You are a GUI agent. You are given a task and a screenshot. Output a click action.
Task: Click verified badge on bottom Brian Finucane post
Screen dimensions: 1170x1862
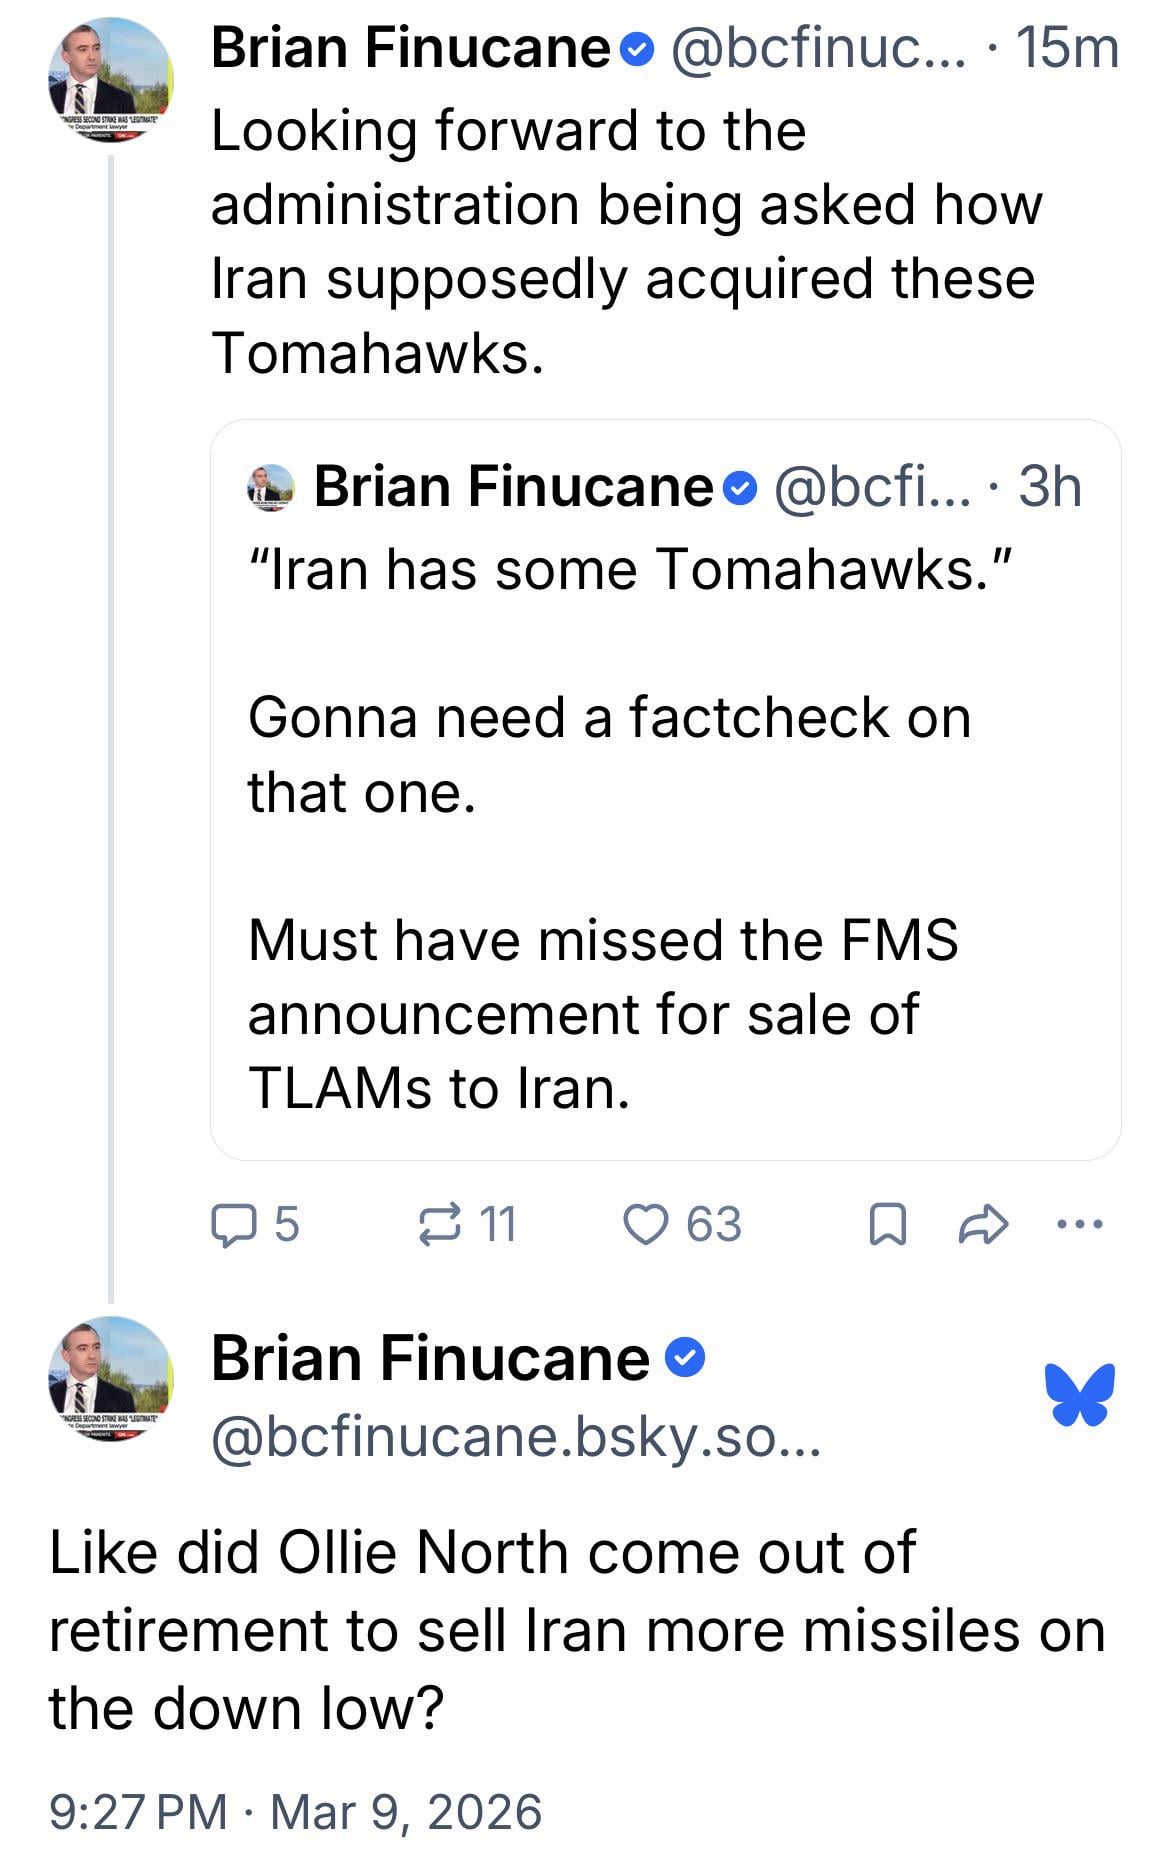point(685,1358)
